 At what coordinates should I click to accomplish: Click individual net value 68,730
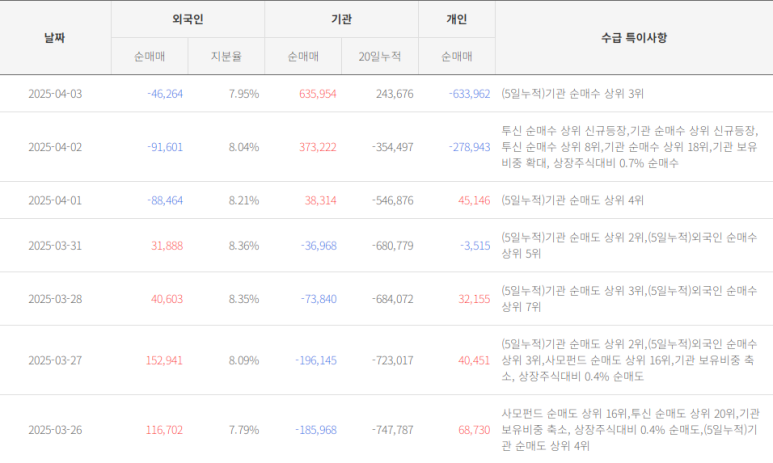474,430
